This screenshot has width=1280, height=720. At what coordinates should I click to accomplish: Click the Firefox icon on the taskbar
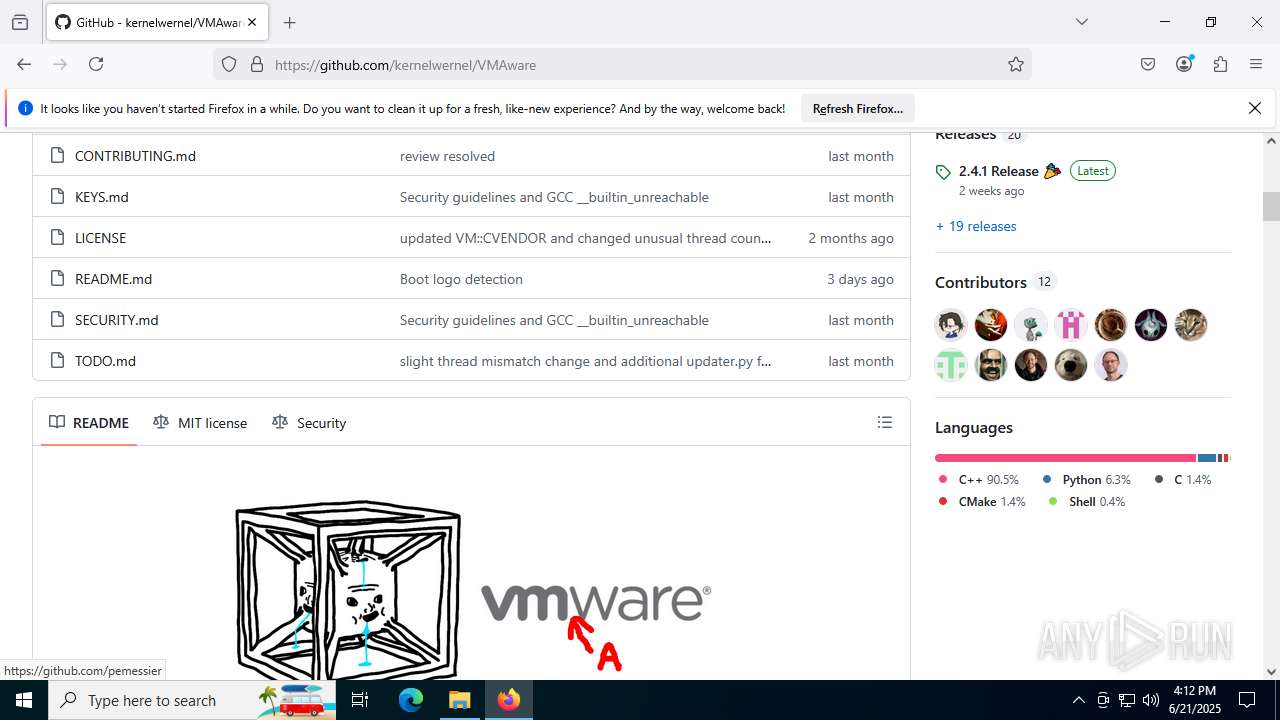[509, 700]
